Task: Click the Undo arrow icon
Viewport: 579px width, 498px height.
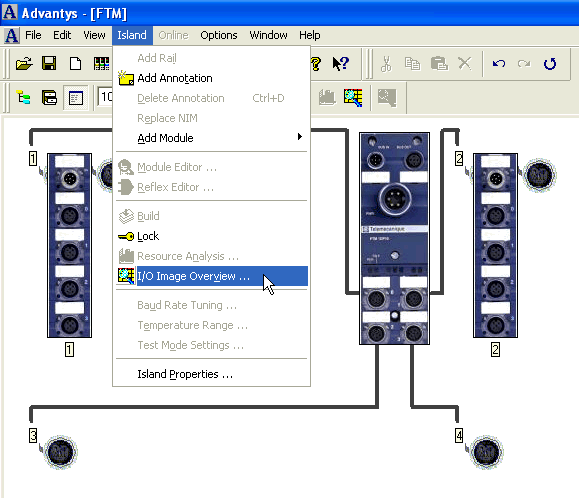Action: (499, 63)
